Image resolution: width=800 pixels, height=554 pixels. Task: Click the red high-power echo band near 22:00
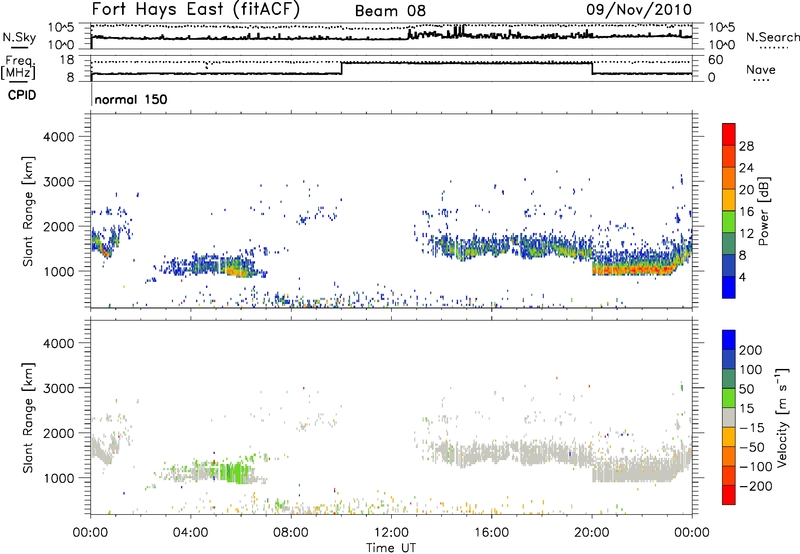point(633,269)
